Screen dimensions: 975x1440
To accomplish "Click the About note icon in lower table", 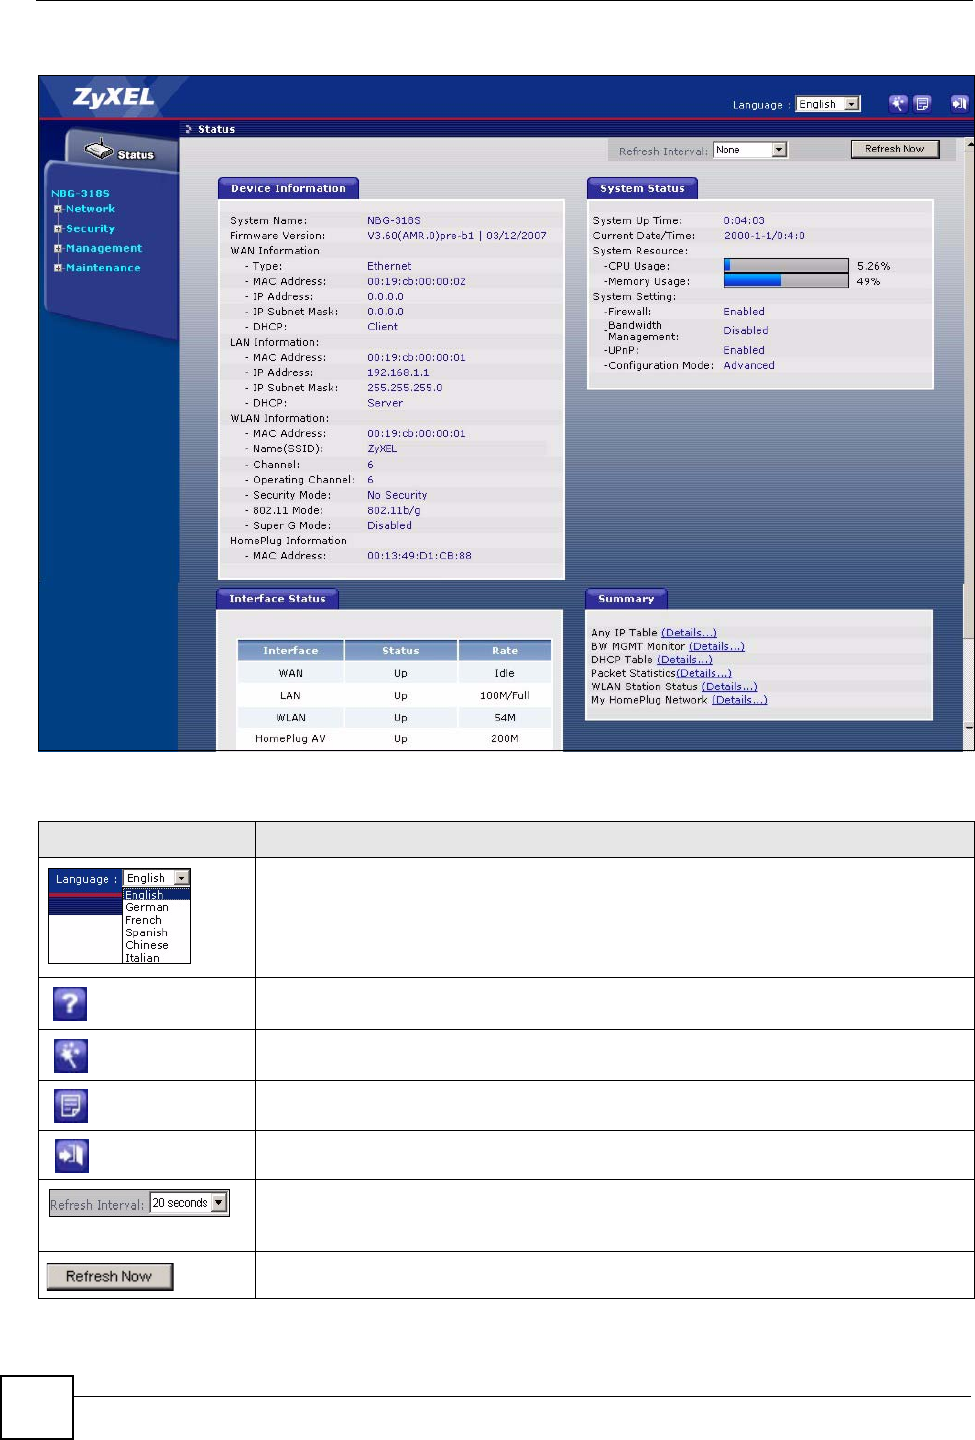I will [x=70, y=1105].
